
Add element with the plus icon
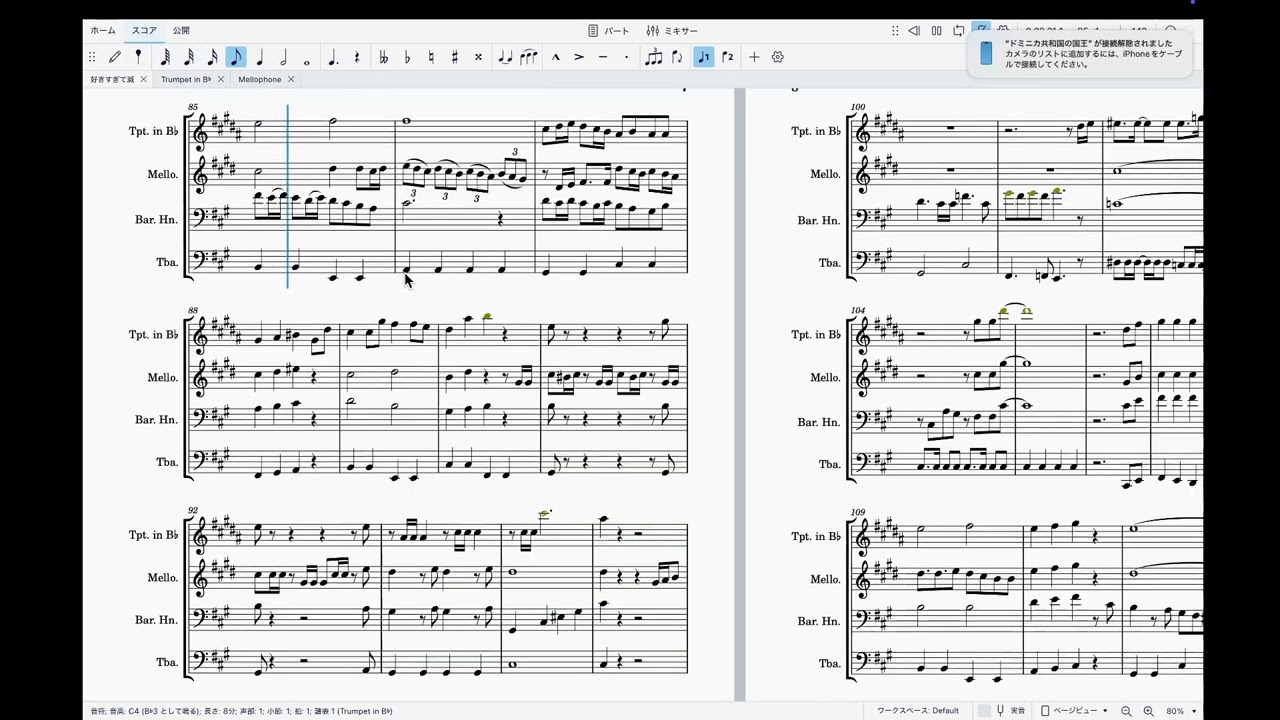(754, 57)
